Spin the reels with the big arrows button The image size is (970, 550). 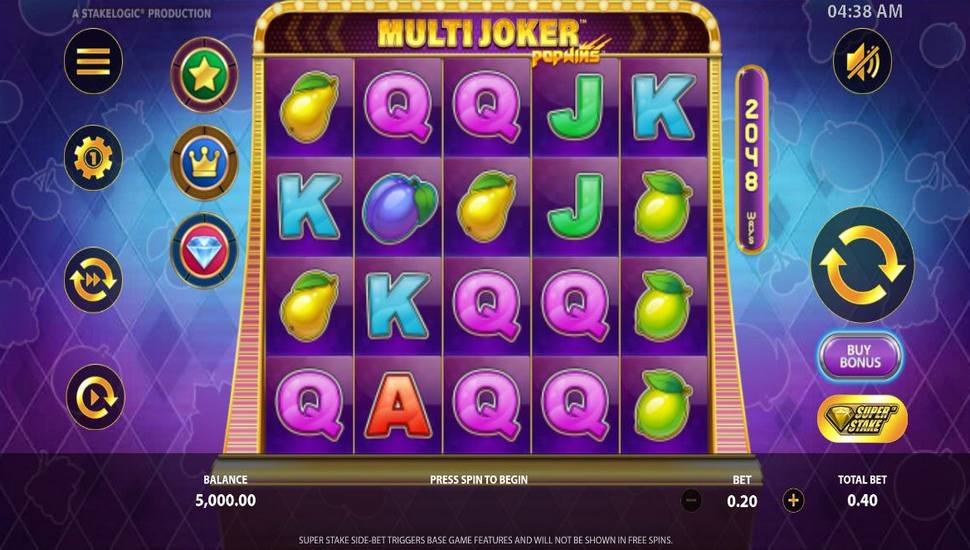pos(862,265)
